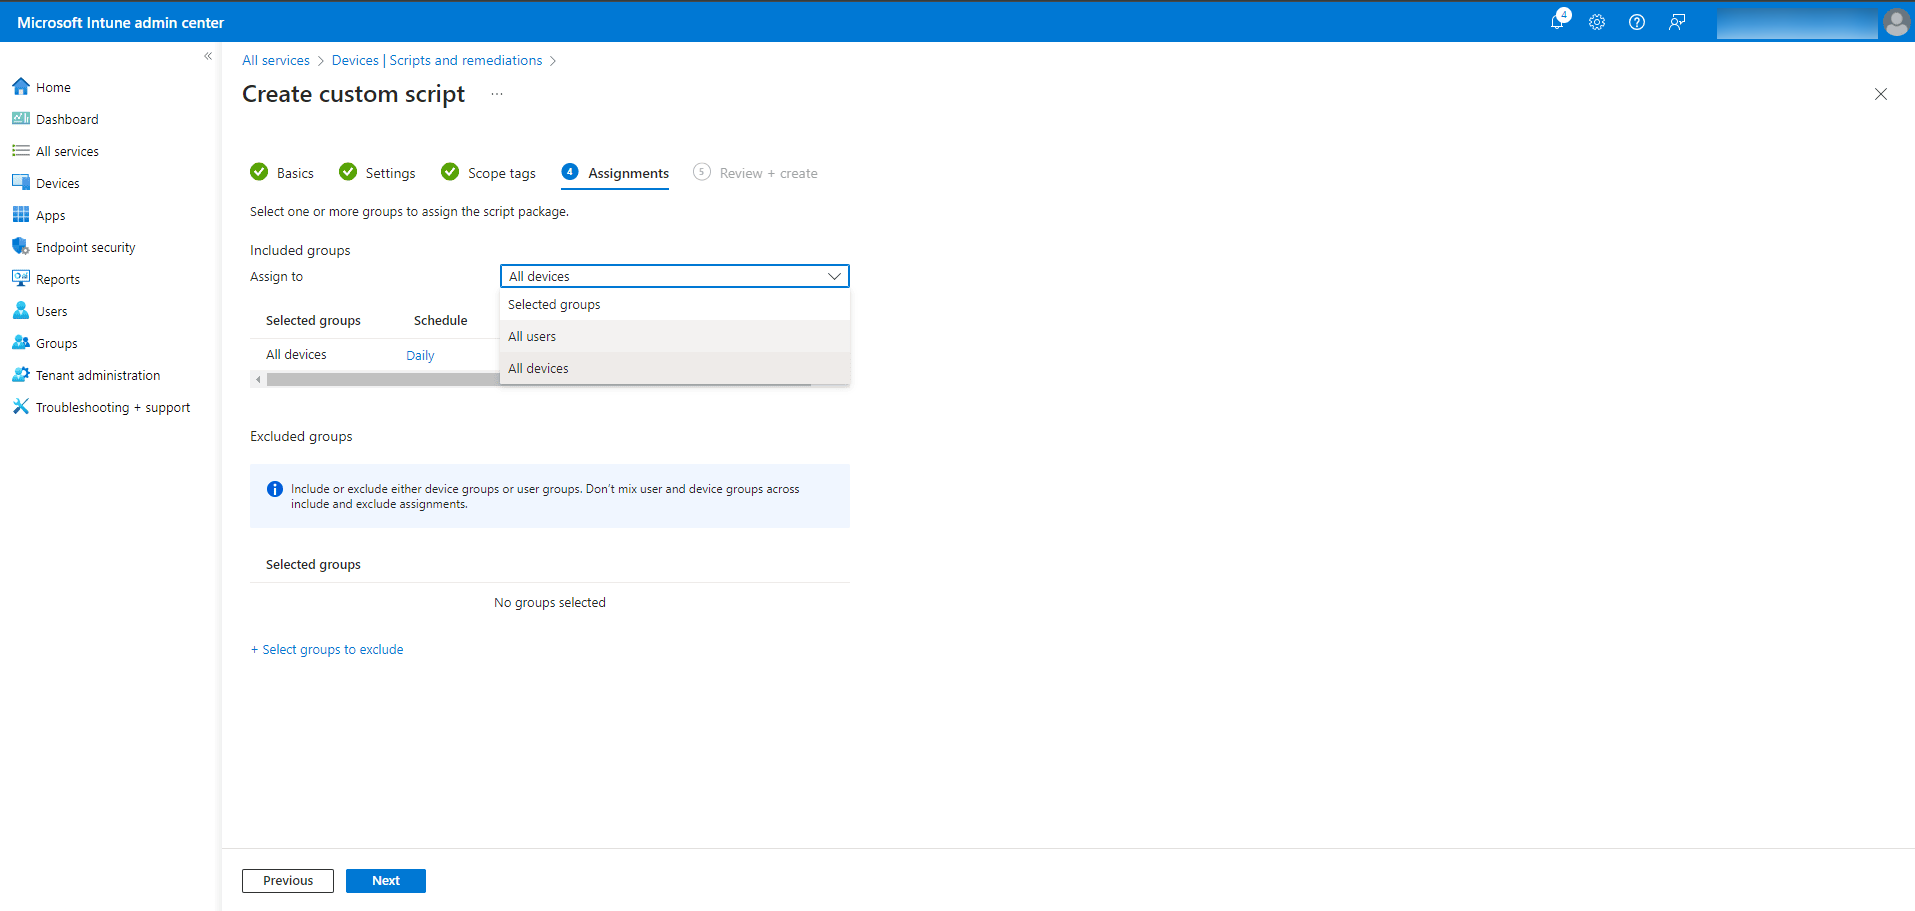Screen dimensions: 1915x911
Task: Go to the Settings step tab
Action: [377, 173]
